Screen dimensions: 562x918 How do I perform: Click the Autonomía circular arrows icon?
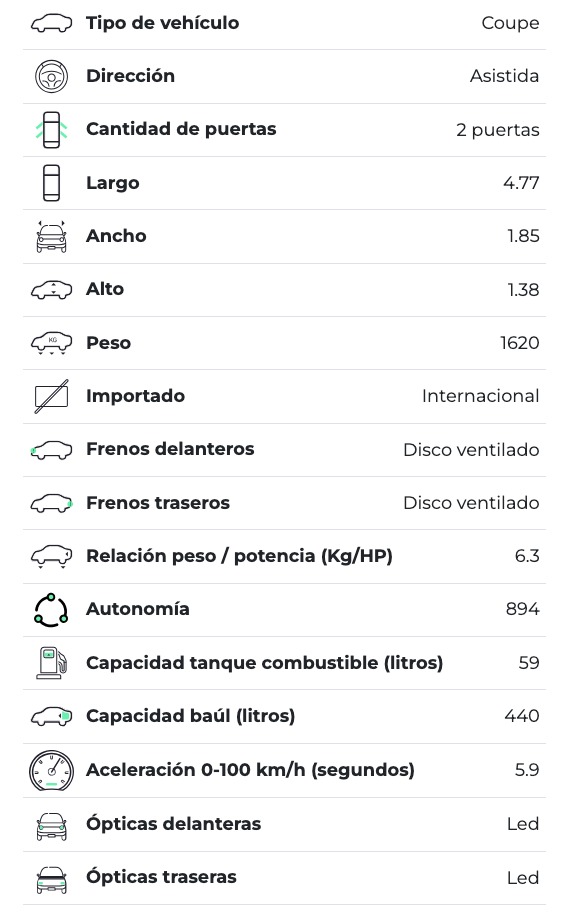52,609
